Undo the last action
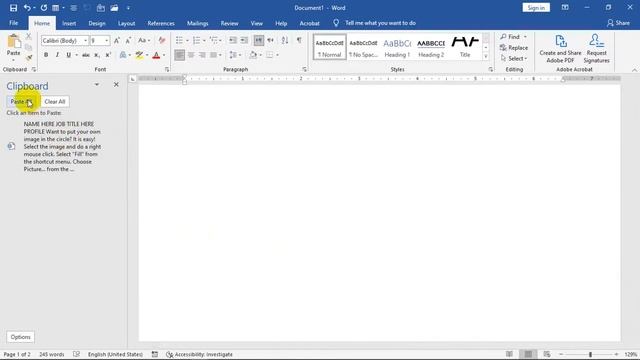 pos(27,8)
